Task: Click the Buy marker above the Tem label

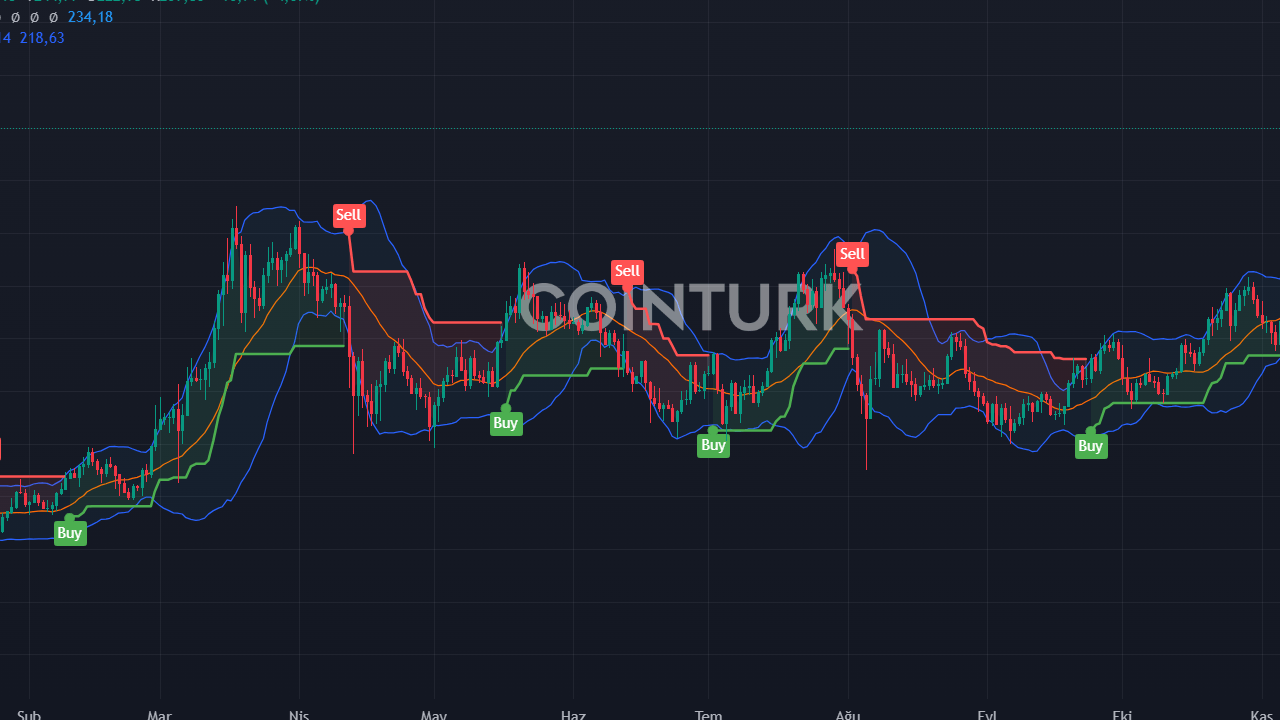Action: [713, 445]
